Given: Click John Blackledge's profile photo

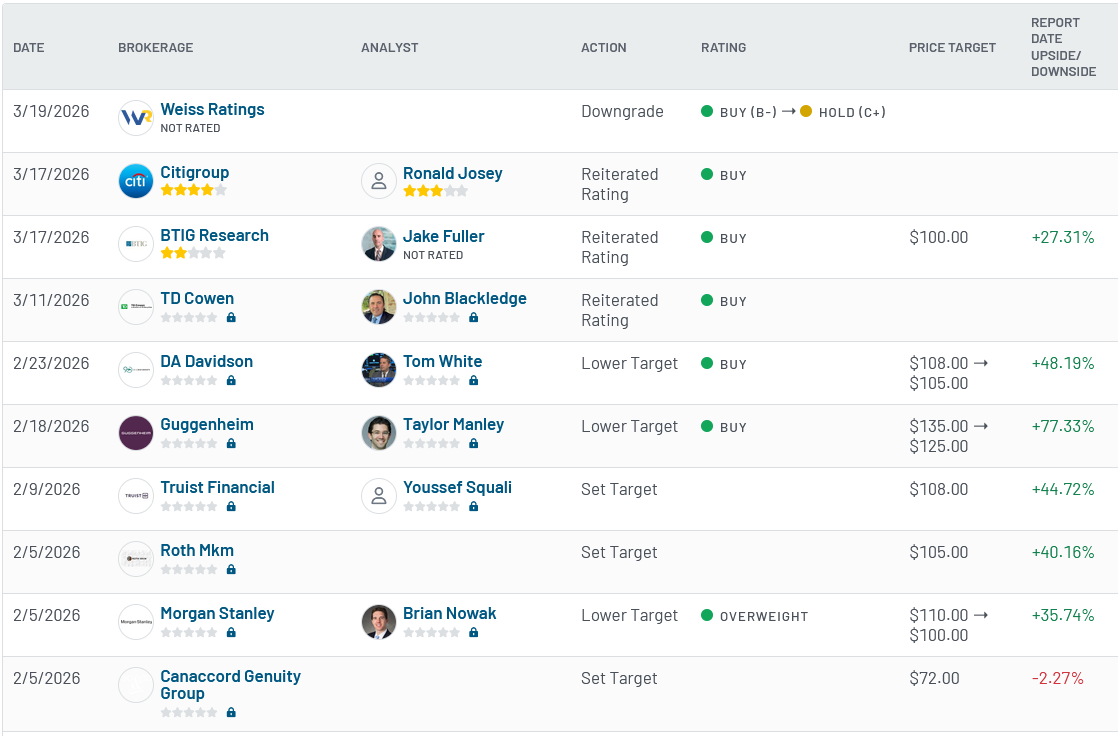Looking at the screenshot, I should click(x=379, y=307).
